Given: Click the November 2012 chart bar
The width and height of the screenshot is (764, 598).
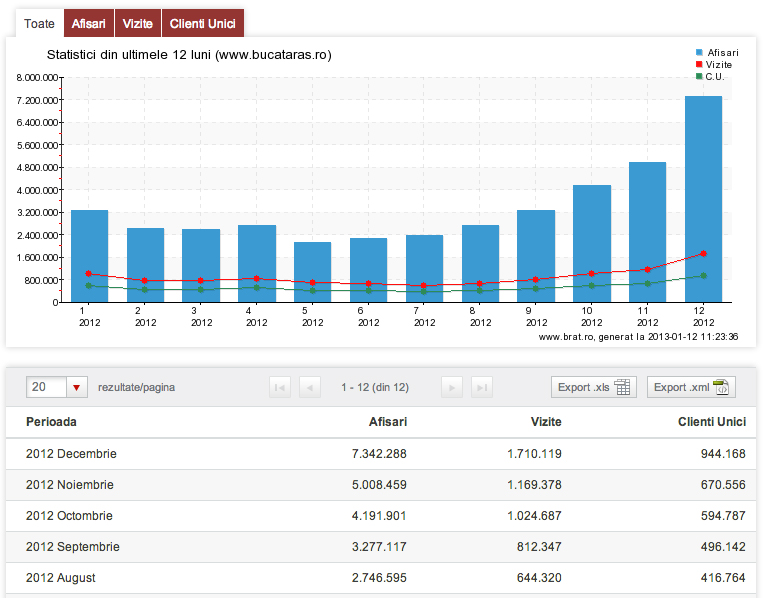Looking at the screenshot, I should 647,232.
